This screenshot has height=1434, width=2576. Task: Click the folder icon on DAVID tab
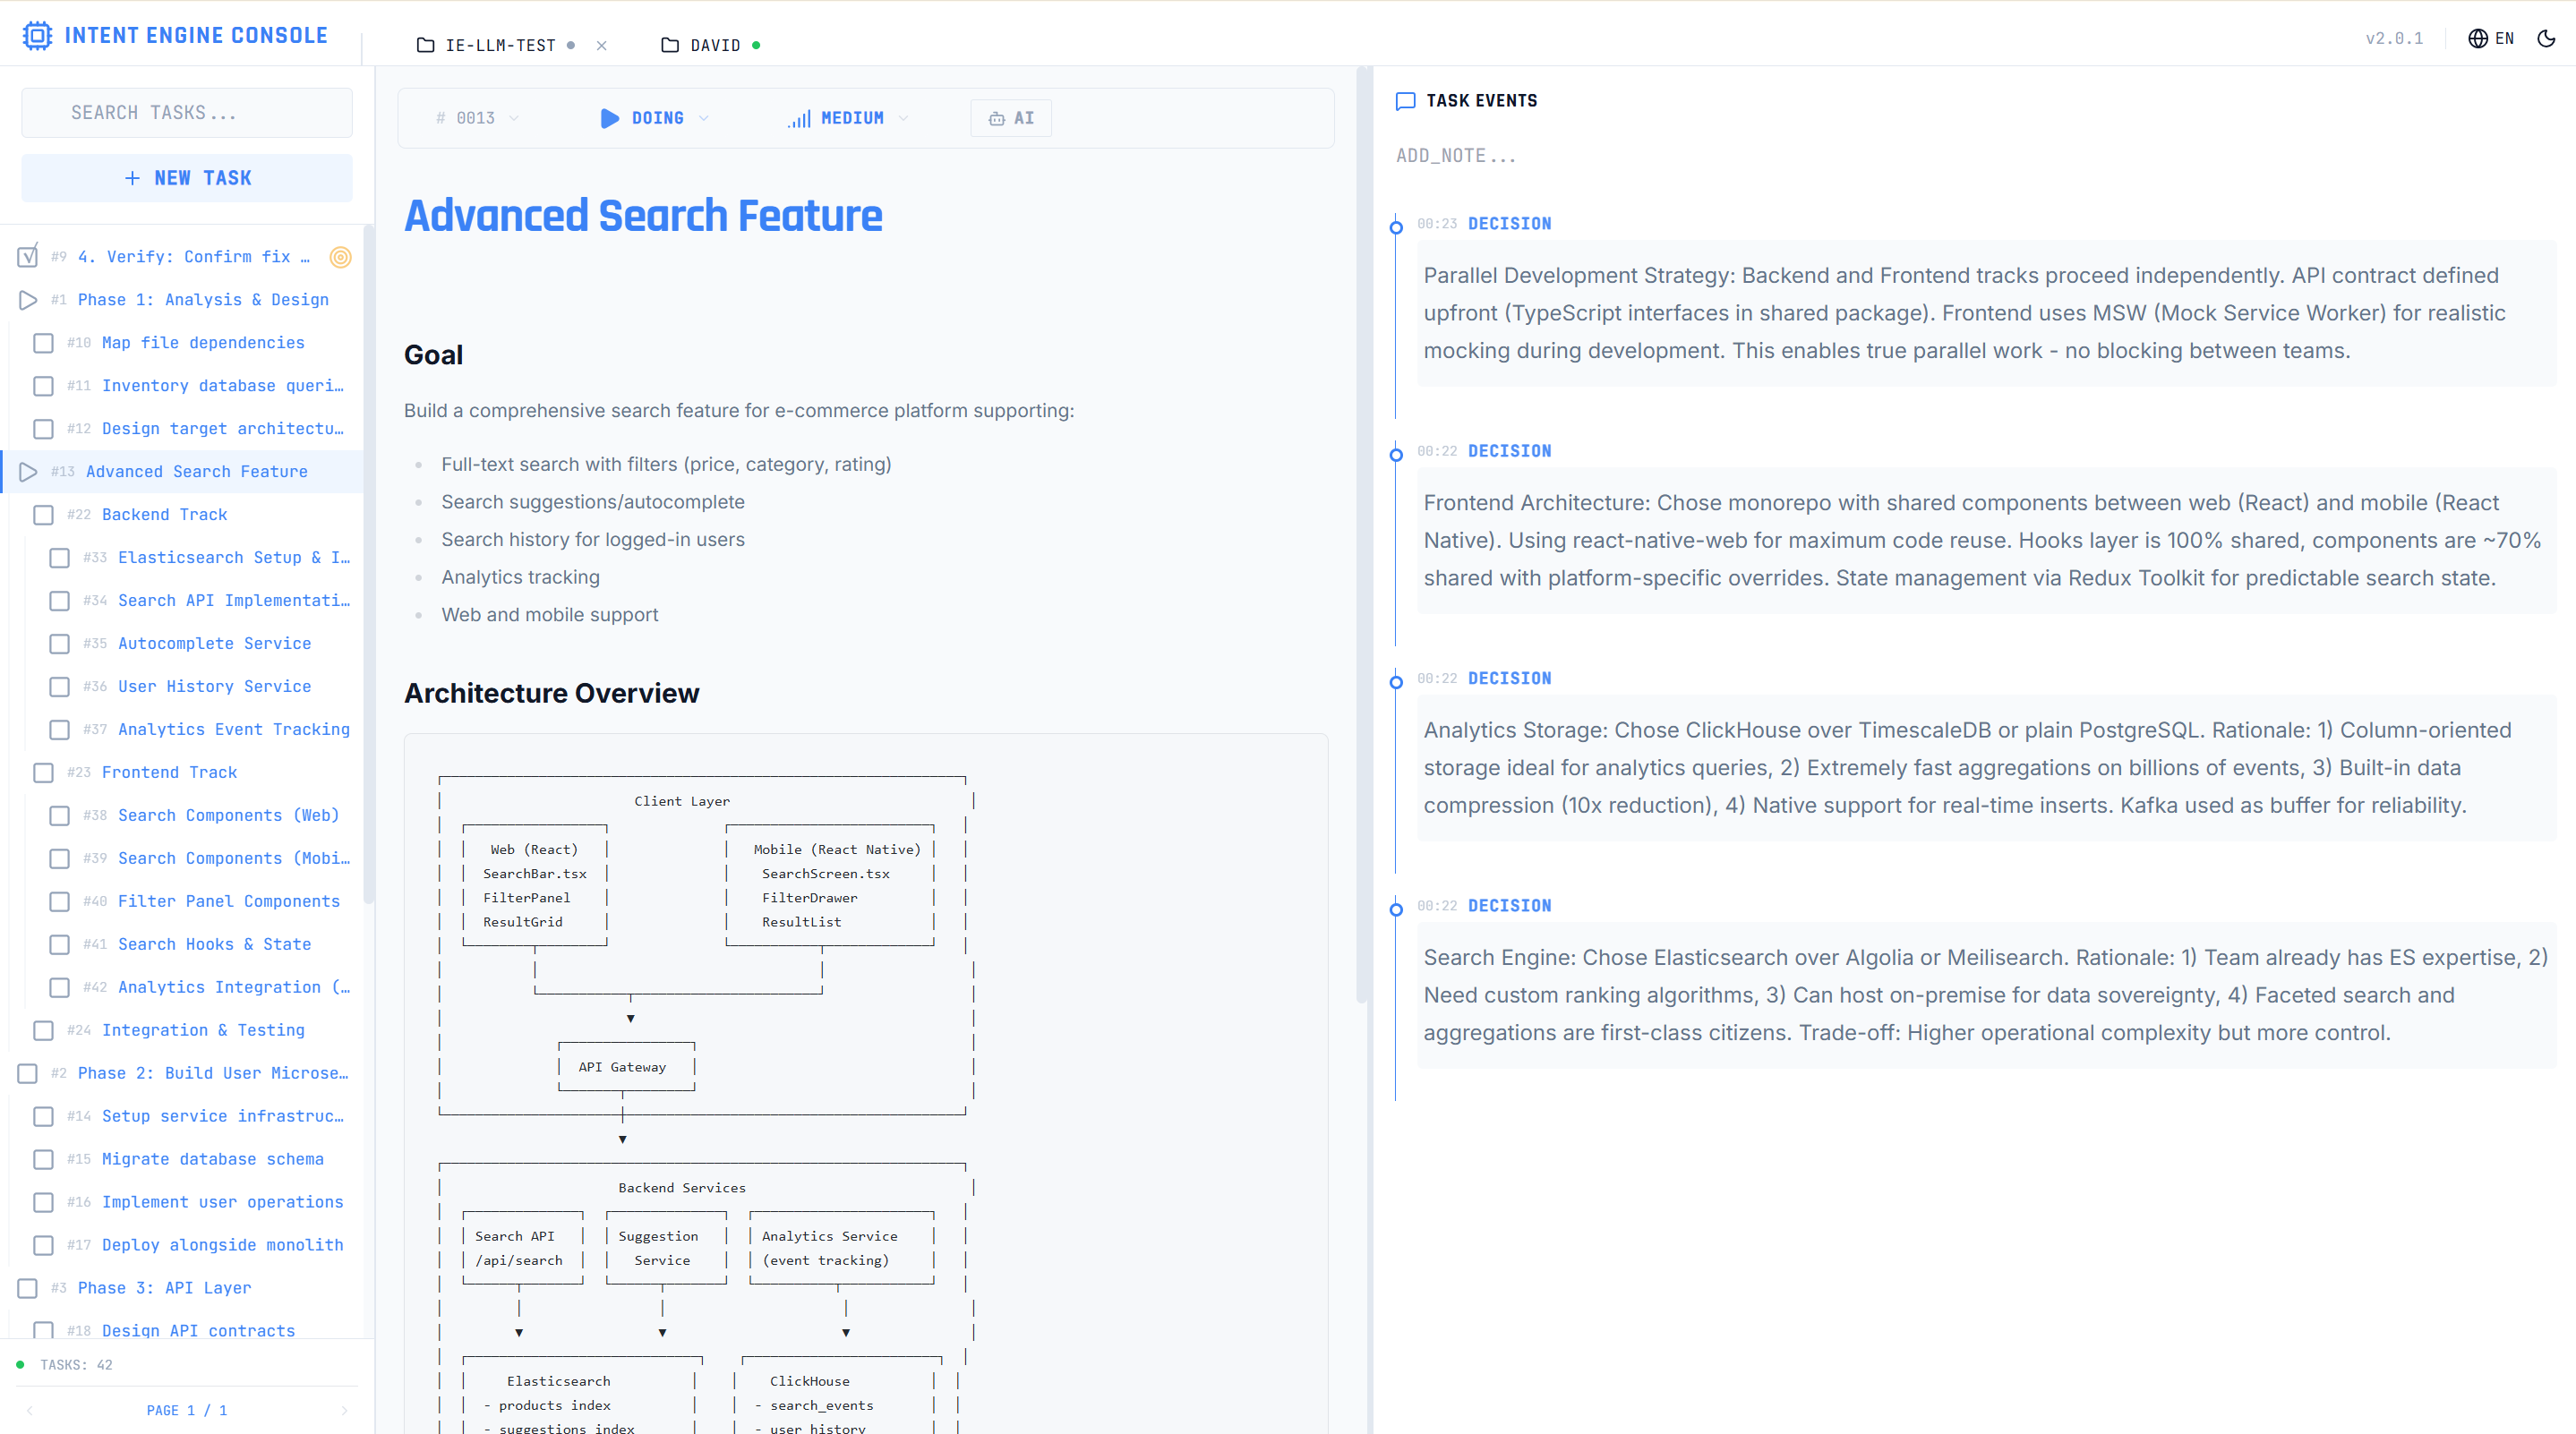670,45
